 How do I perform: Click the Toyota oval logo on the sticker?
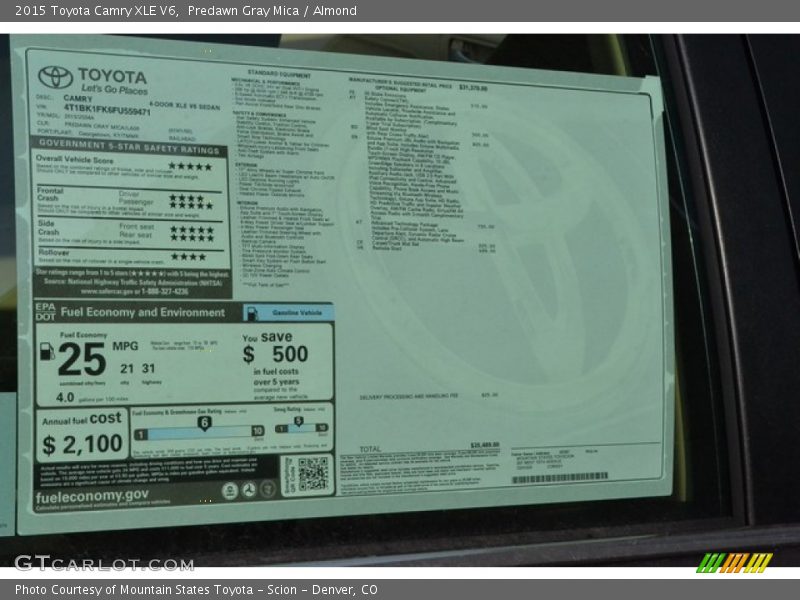(56, 77)
